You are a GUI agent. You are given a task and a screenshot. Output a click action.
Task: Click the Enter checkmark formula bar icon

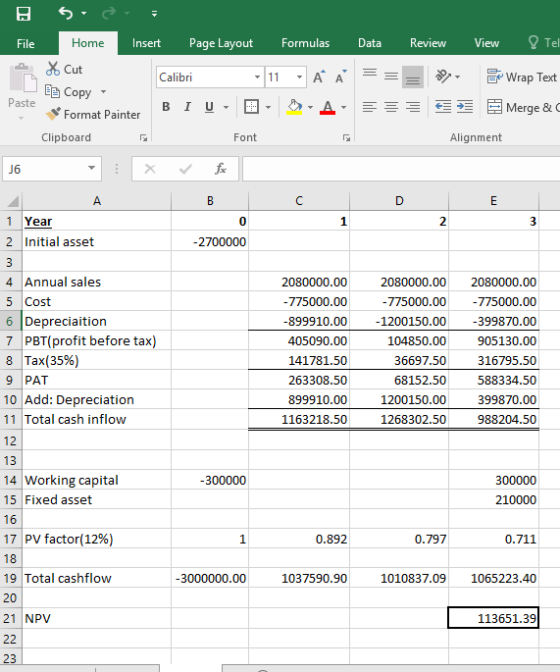[x=186, y=169]
